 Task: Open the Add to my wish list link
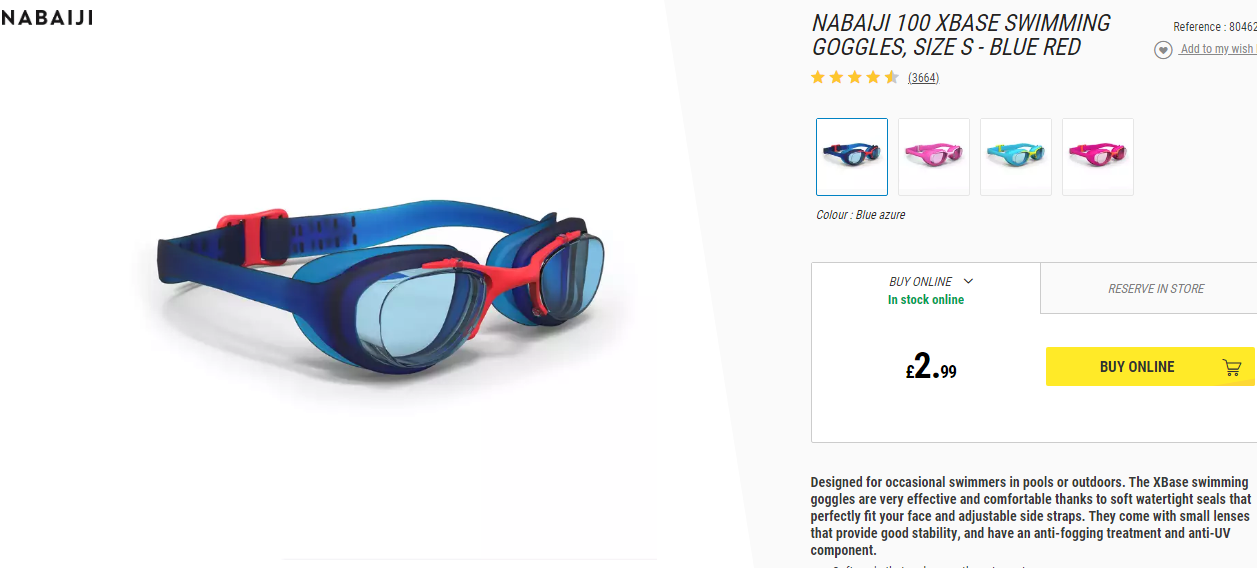(1217, 49)
